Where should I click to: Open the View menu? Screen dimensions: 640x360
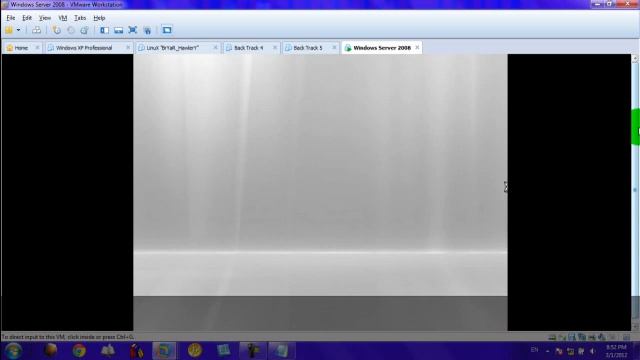45,18
